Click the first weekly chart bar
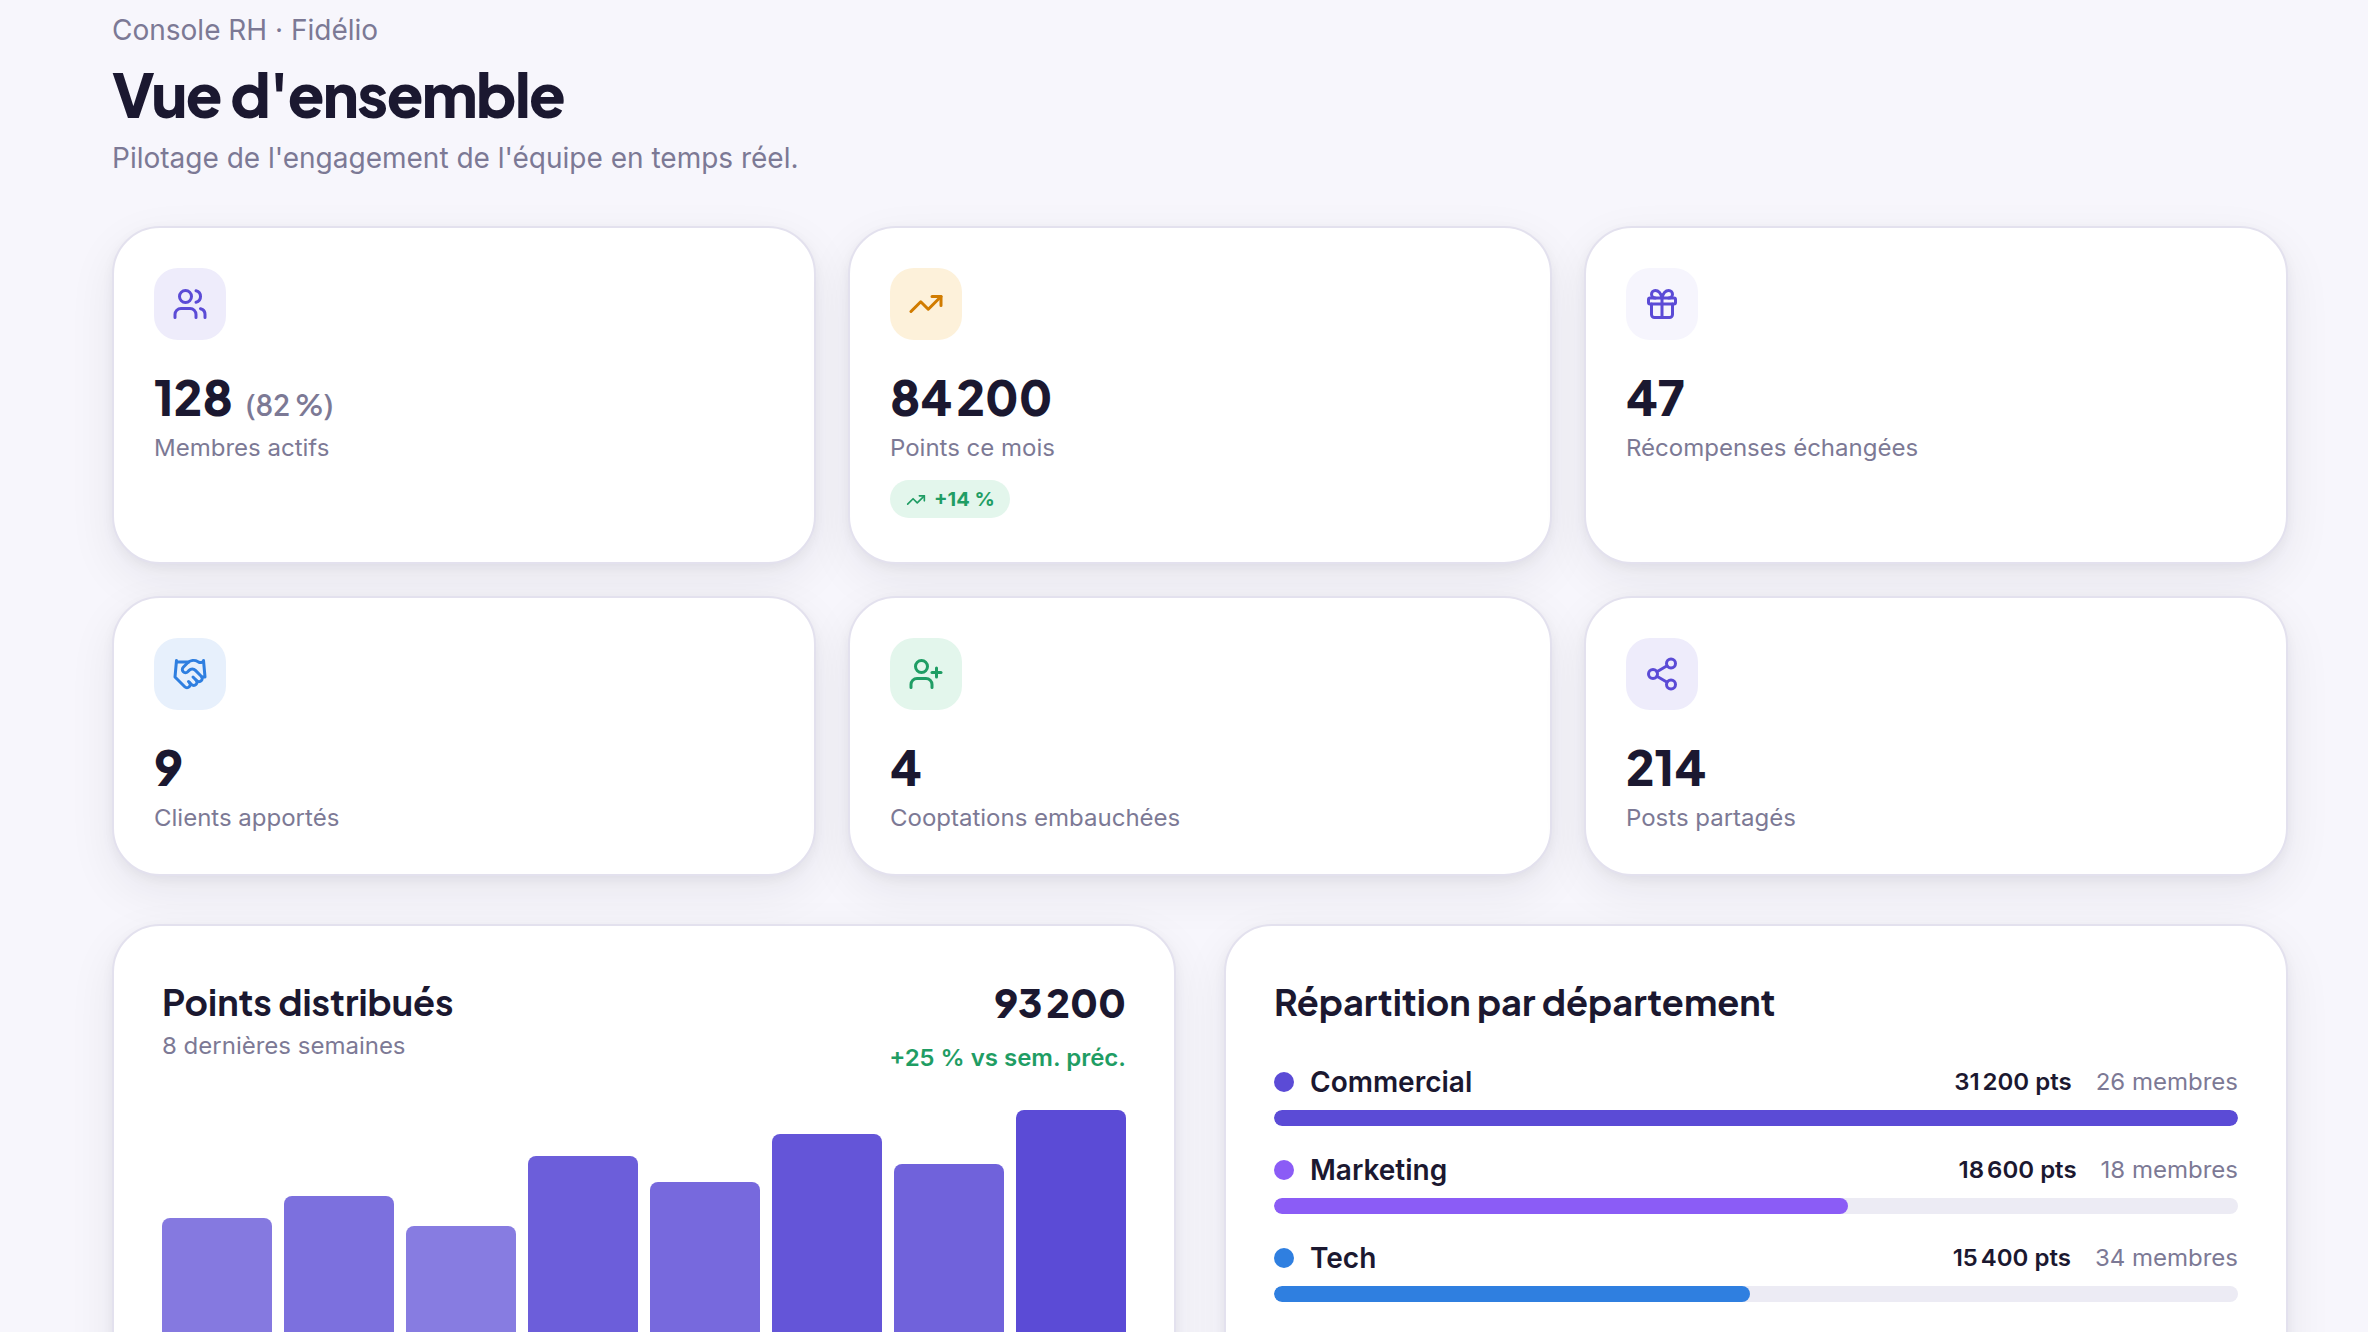This screenshot has width=2368, height=1332. pos(217,1275)
